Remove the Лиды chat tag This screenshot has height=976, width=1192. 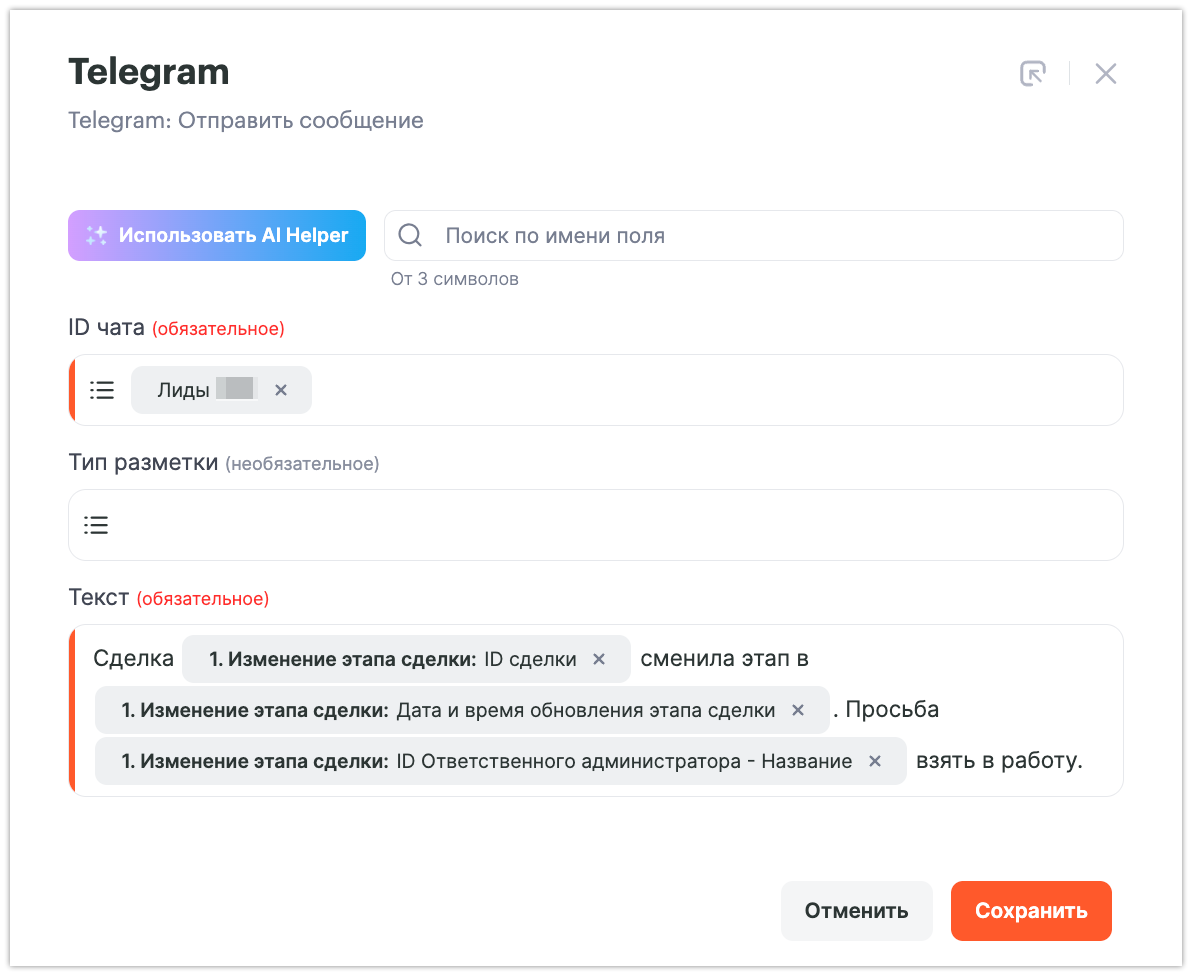click(281, 390)
